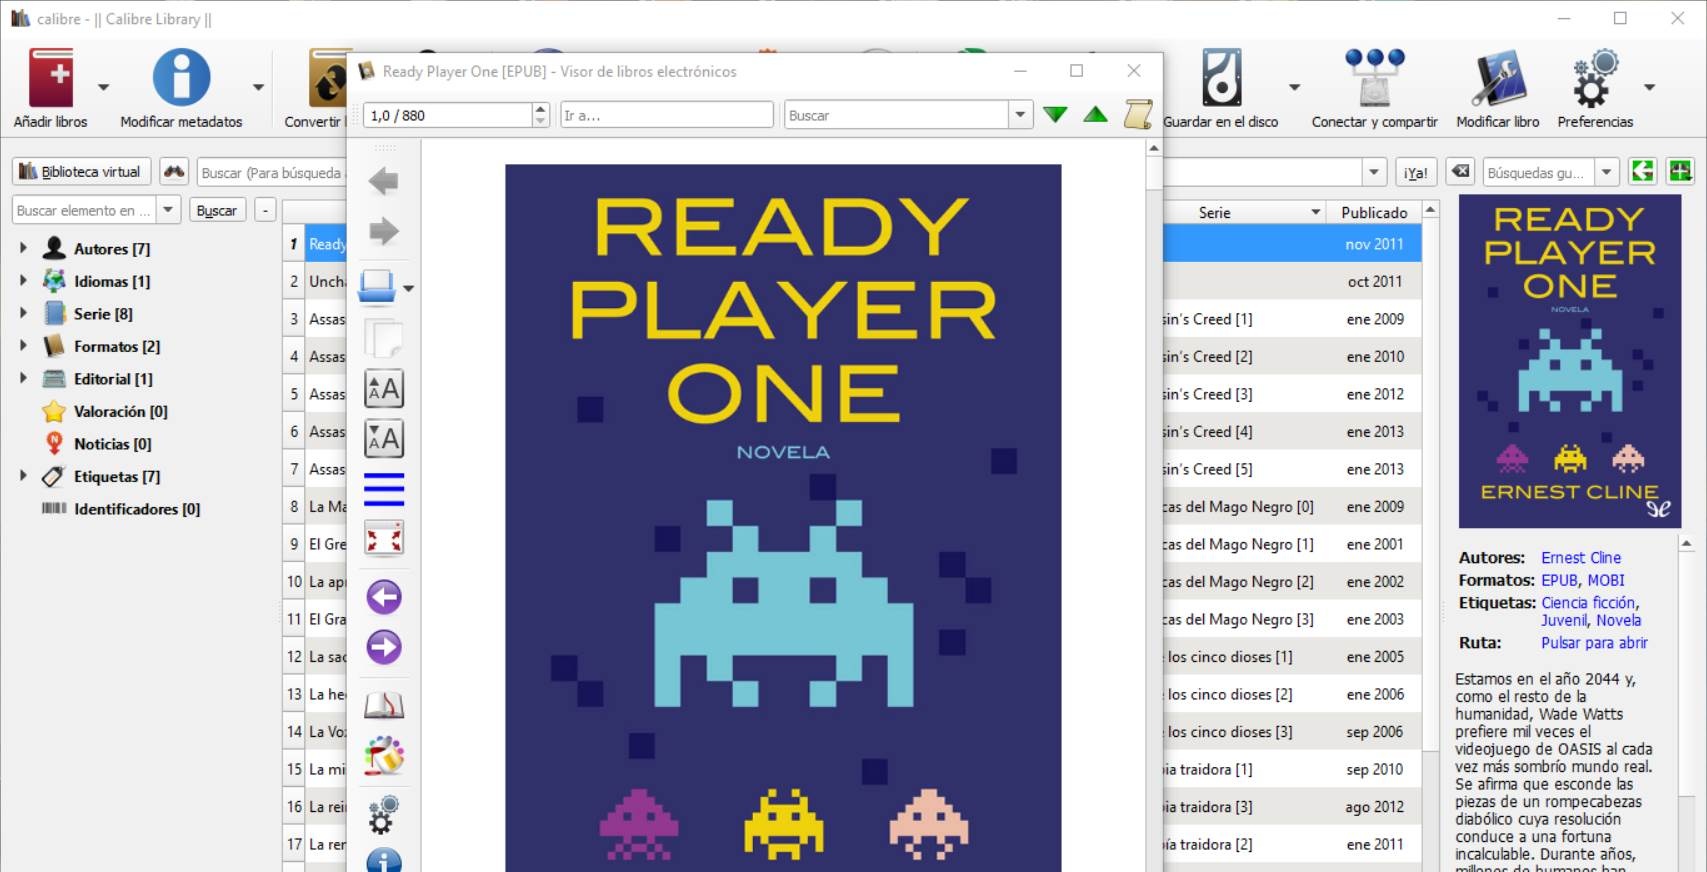The image size is (1707, 872).
Task: Click the viewer Ir a... input field
Action: tap(667, 115)
